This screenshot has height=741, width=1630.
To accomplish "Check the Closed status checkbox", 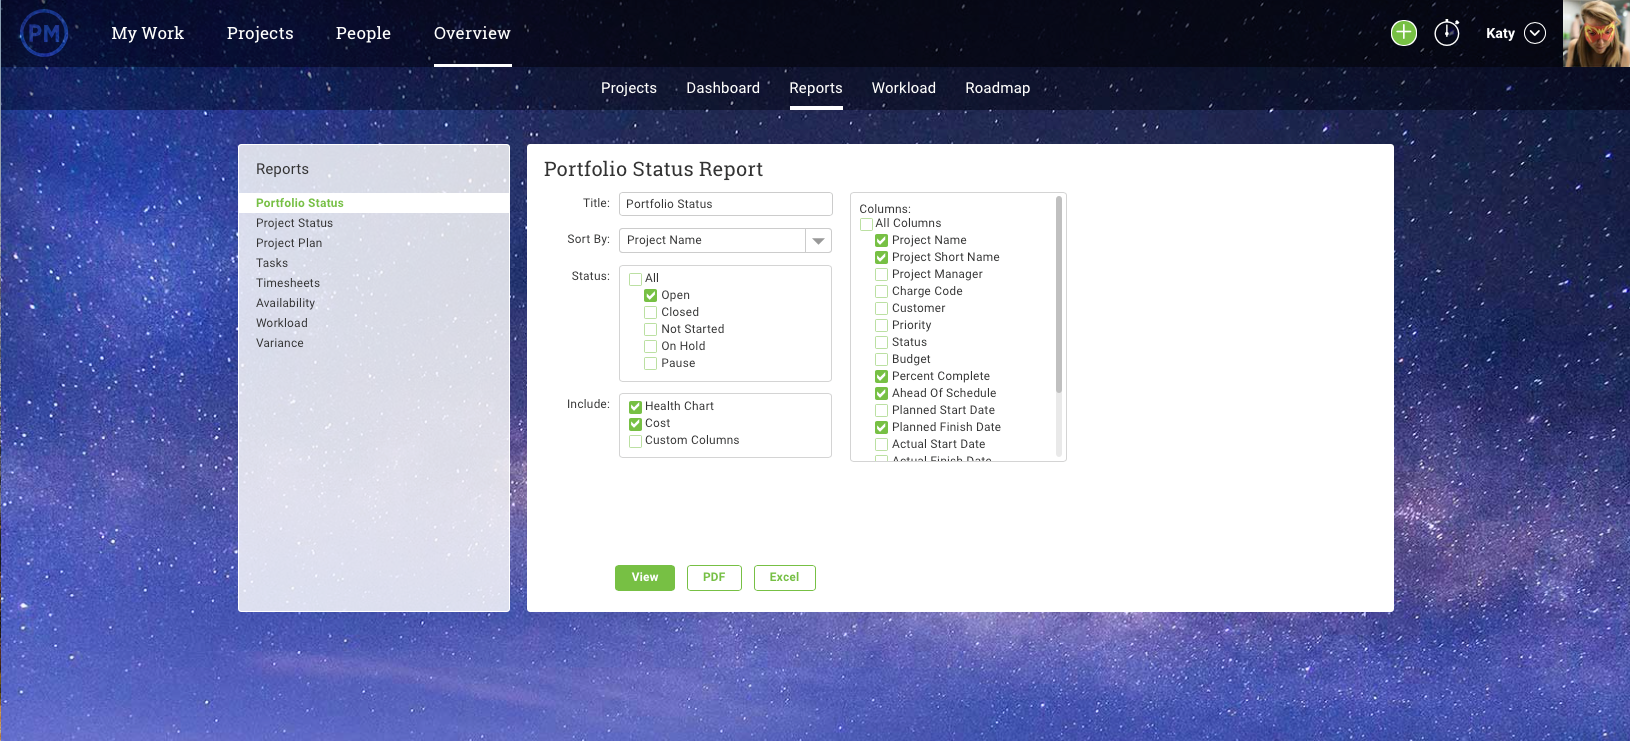I will (x=651, y=313).
